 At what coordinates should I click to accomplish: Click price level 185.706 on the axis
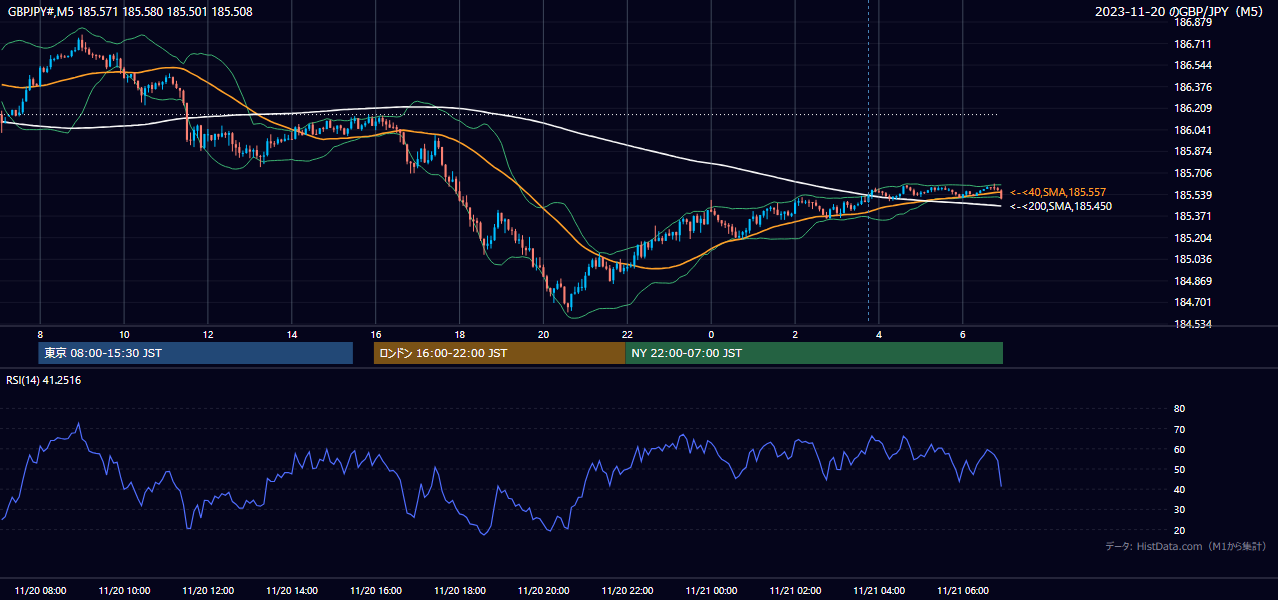(1193, 173)
